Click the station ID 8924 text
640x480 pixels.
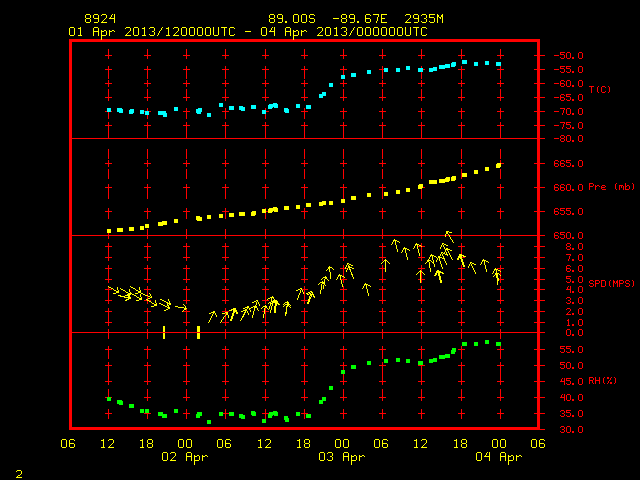click(100, 19)
